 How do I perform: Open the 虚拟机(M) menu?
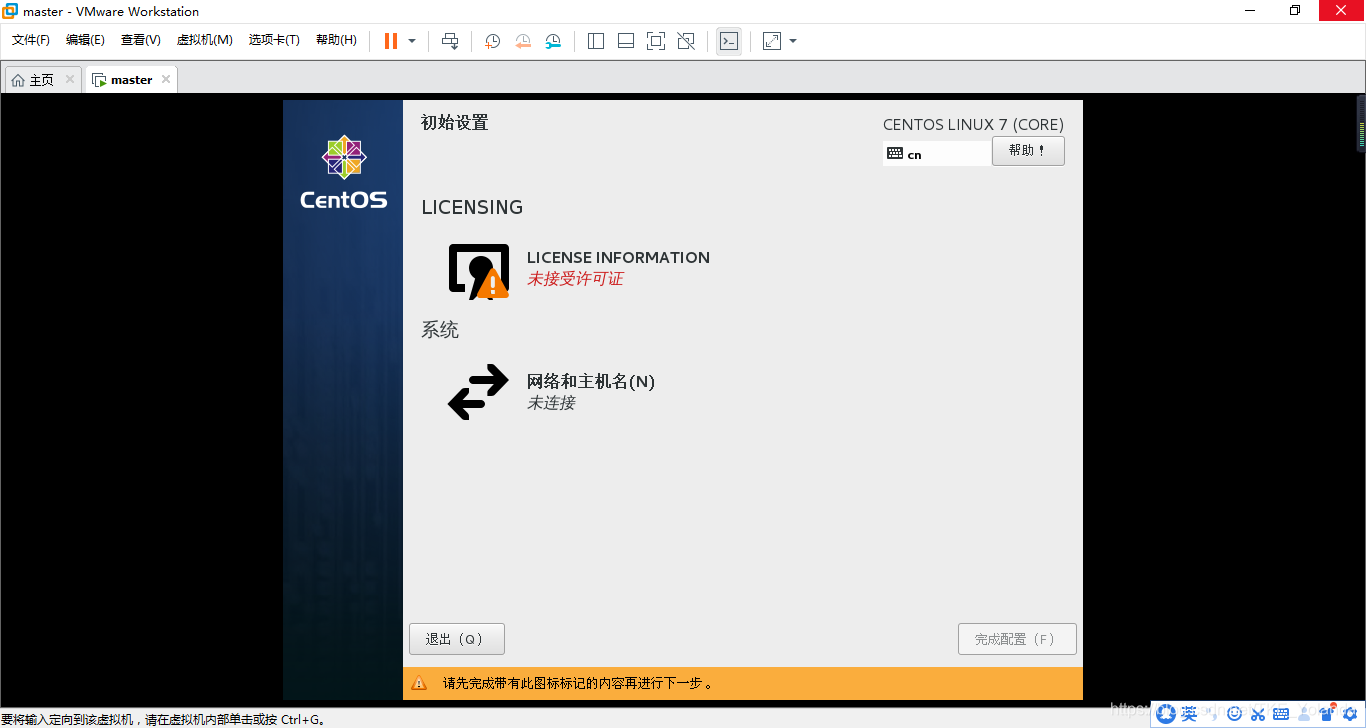point(205,40)
